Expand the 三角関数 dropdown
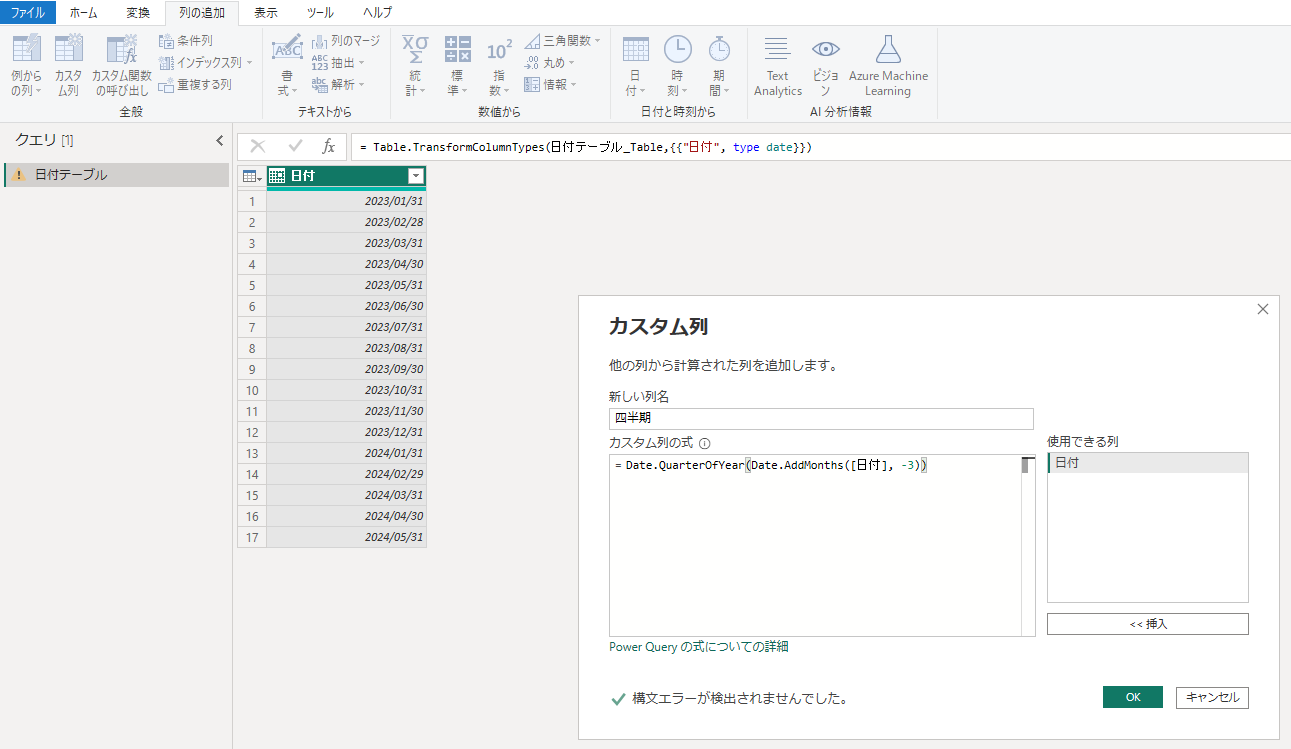The height and width of the screenshot is (749, 1291). click(x=597, y=41)
